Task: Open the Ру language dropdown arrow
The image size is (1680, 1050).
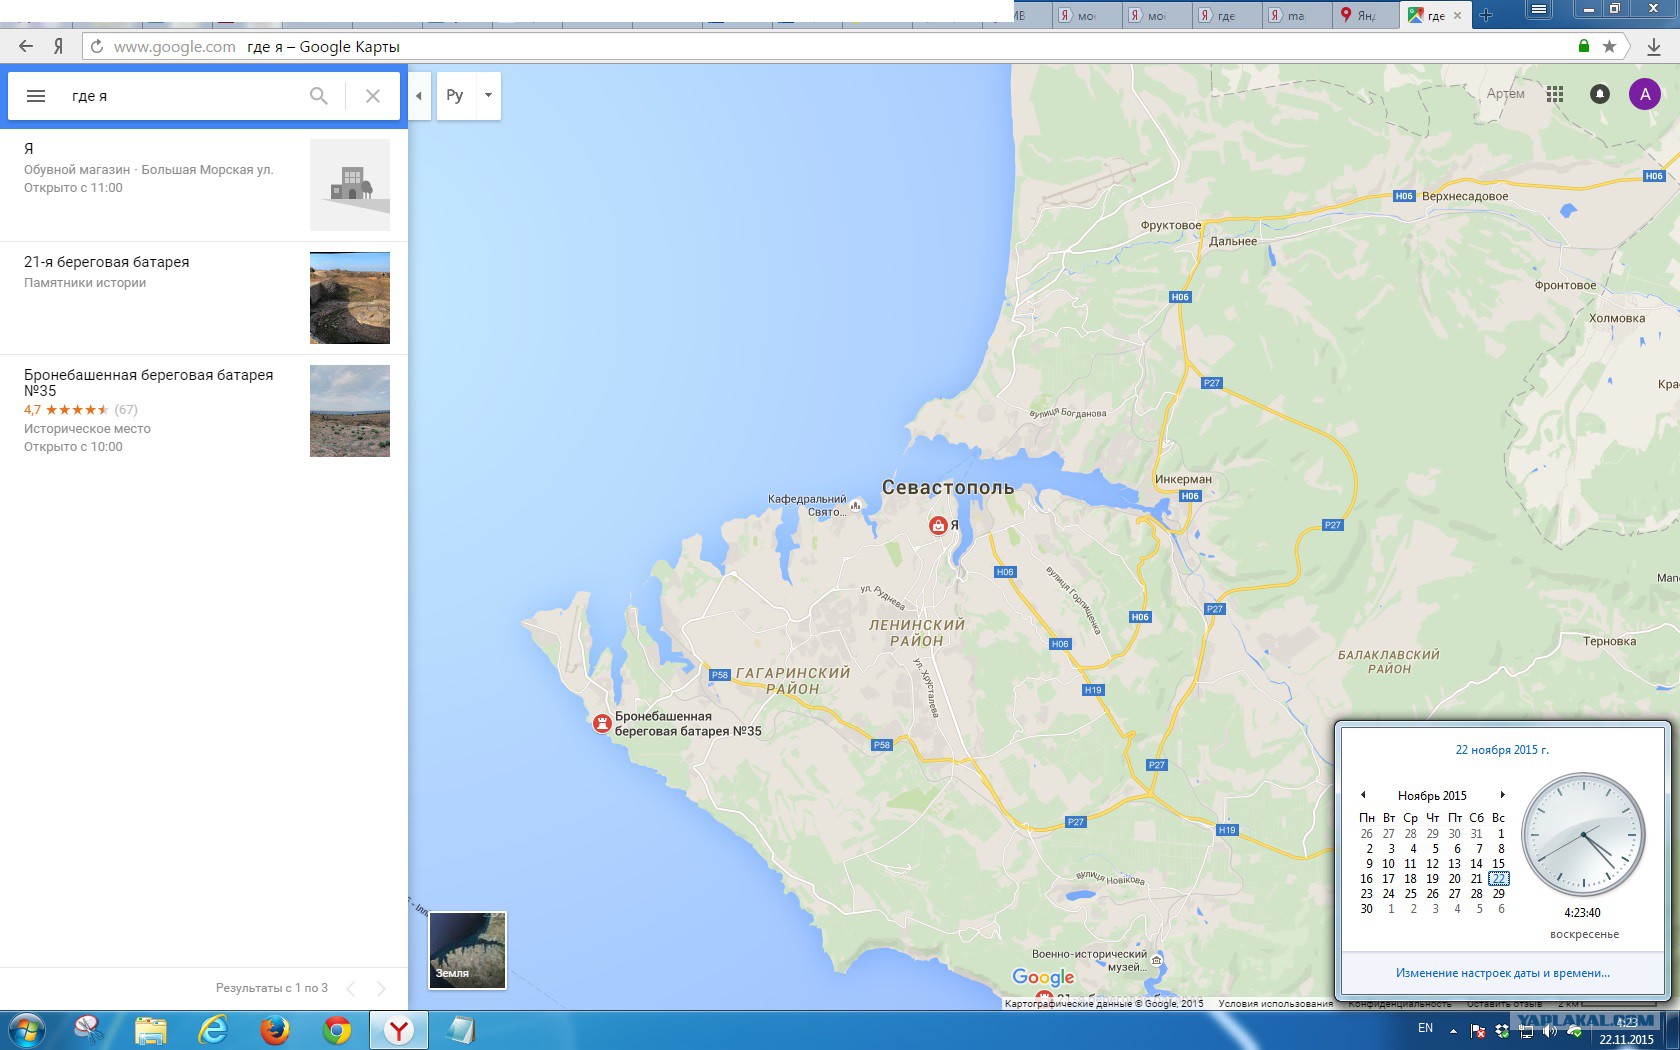Action: click(488, 96)
